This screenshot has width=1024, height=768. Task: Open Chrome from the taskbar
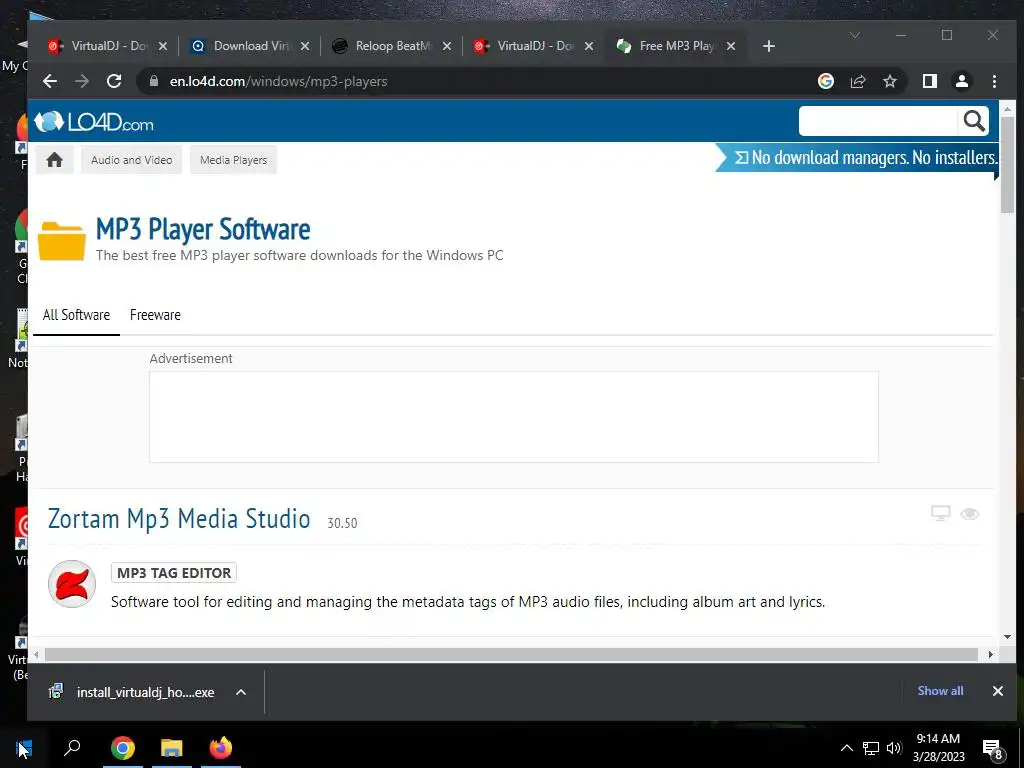(122, 748)
